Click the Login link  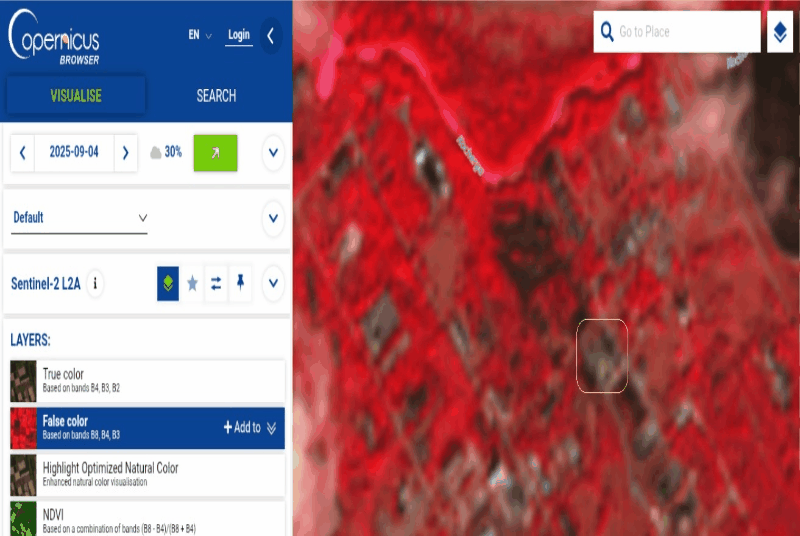tap(238, 35)
